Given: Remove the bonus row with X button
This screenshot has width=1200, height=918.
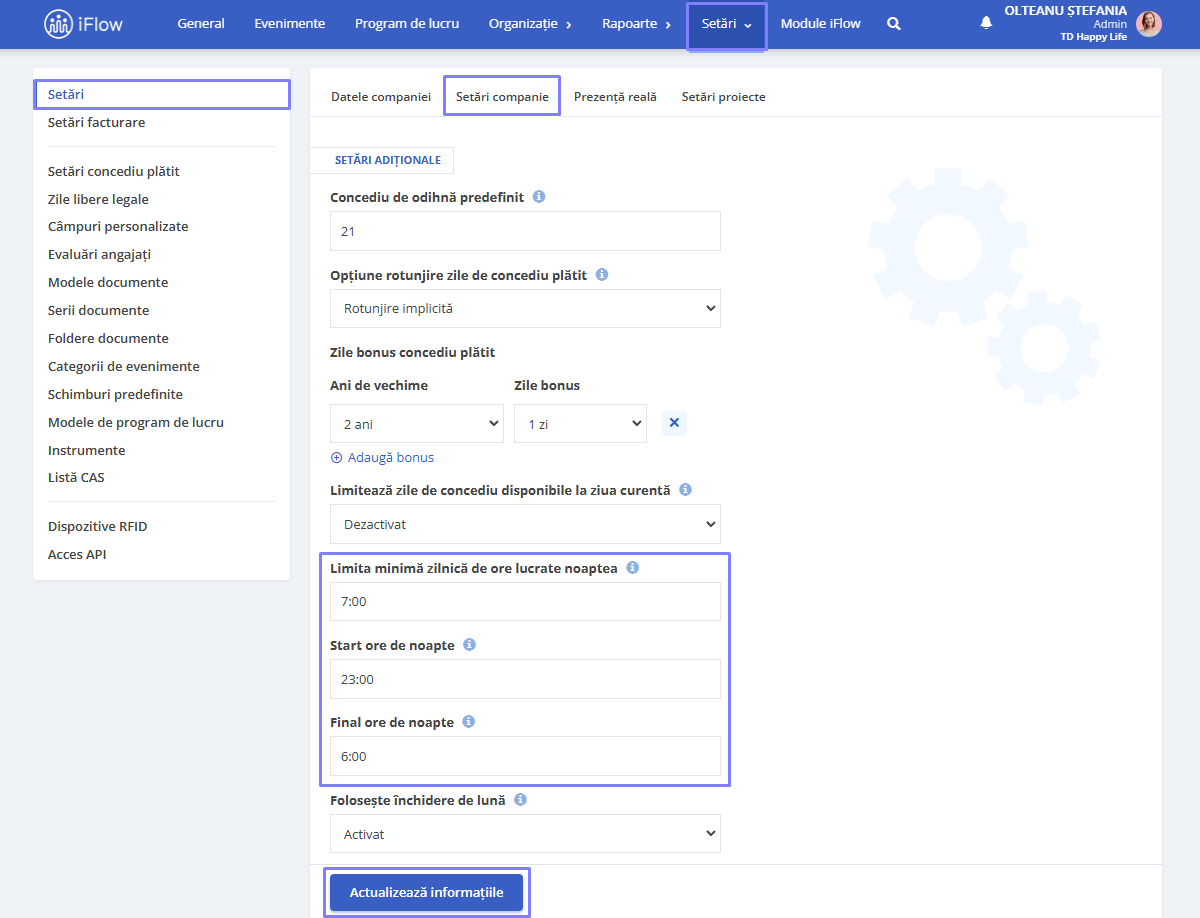Looking at the screenshot, I should click(674, 423).
